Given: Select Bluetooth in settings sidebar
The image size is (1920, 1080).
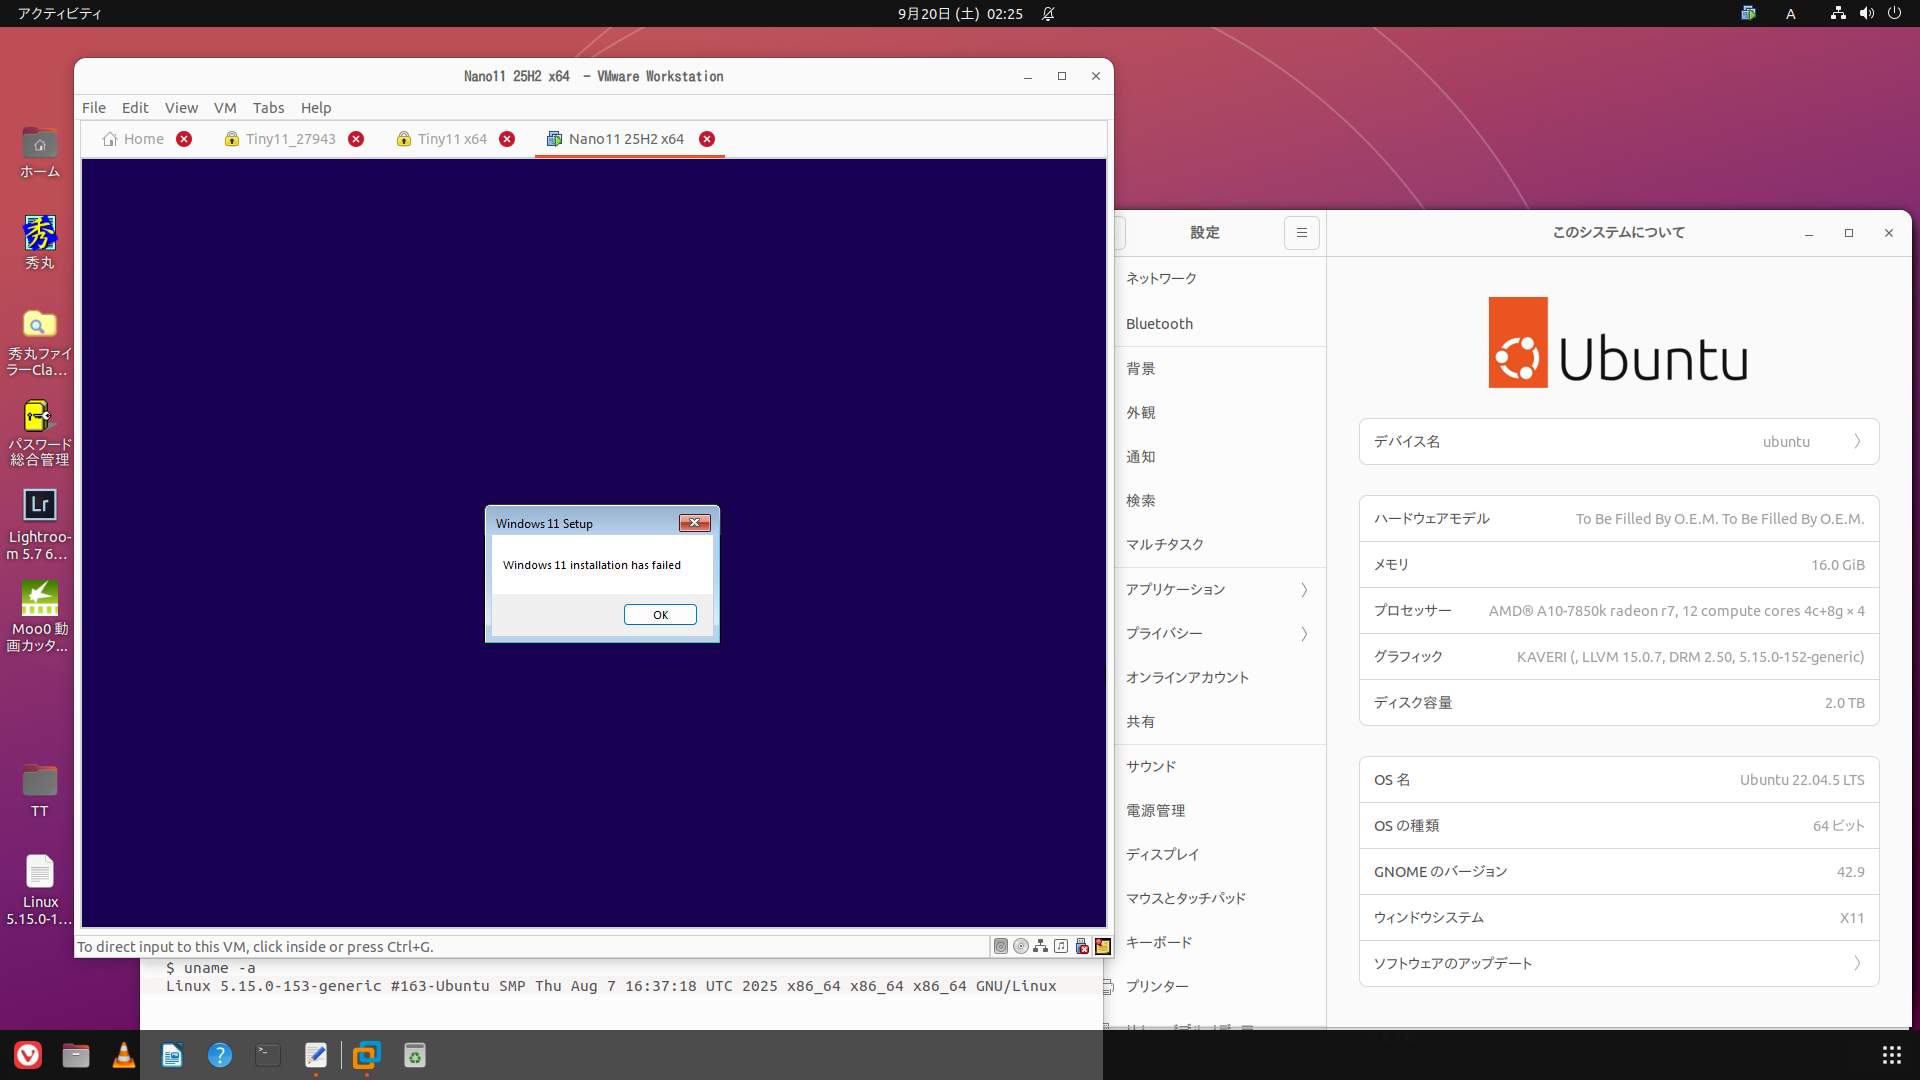Looking at the screenshot, I should pyautogui.click(x=1159, y=324).
